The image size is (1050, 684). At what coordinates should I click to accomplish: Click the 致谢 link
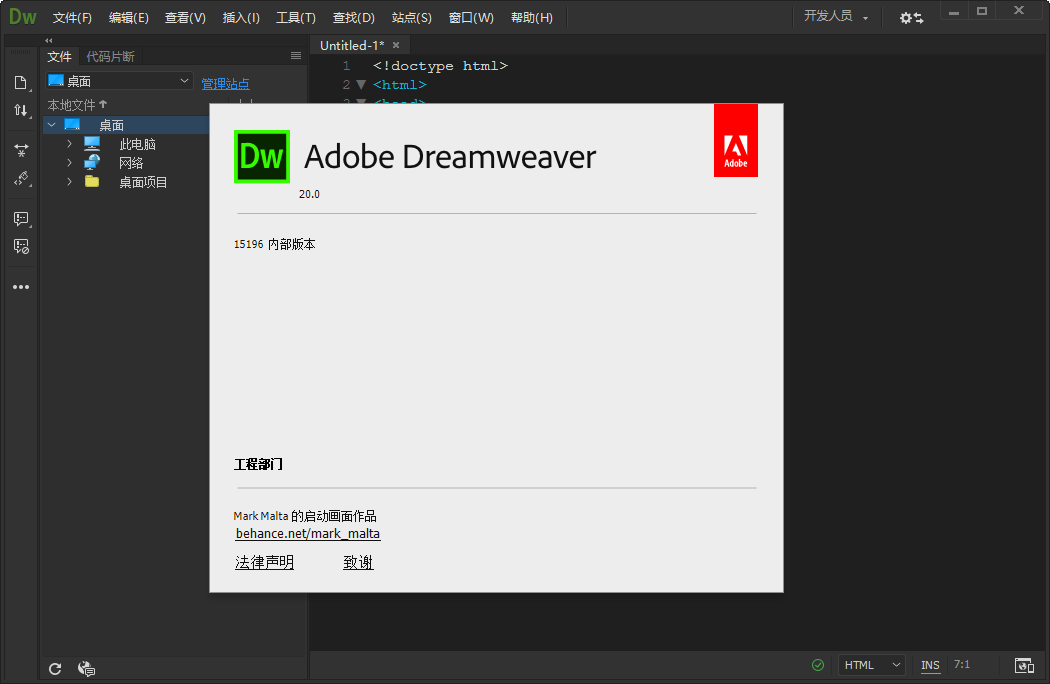(358, 562)
